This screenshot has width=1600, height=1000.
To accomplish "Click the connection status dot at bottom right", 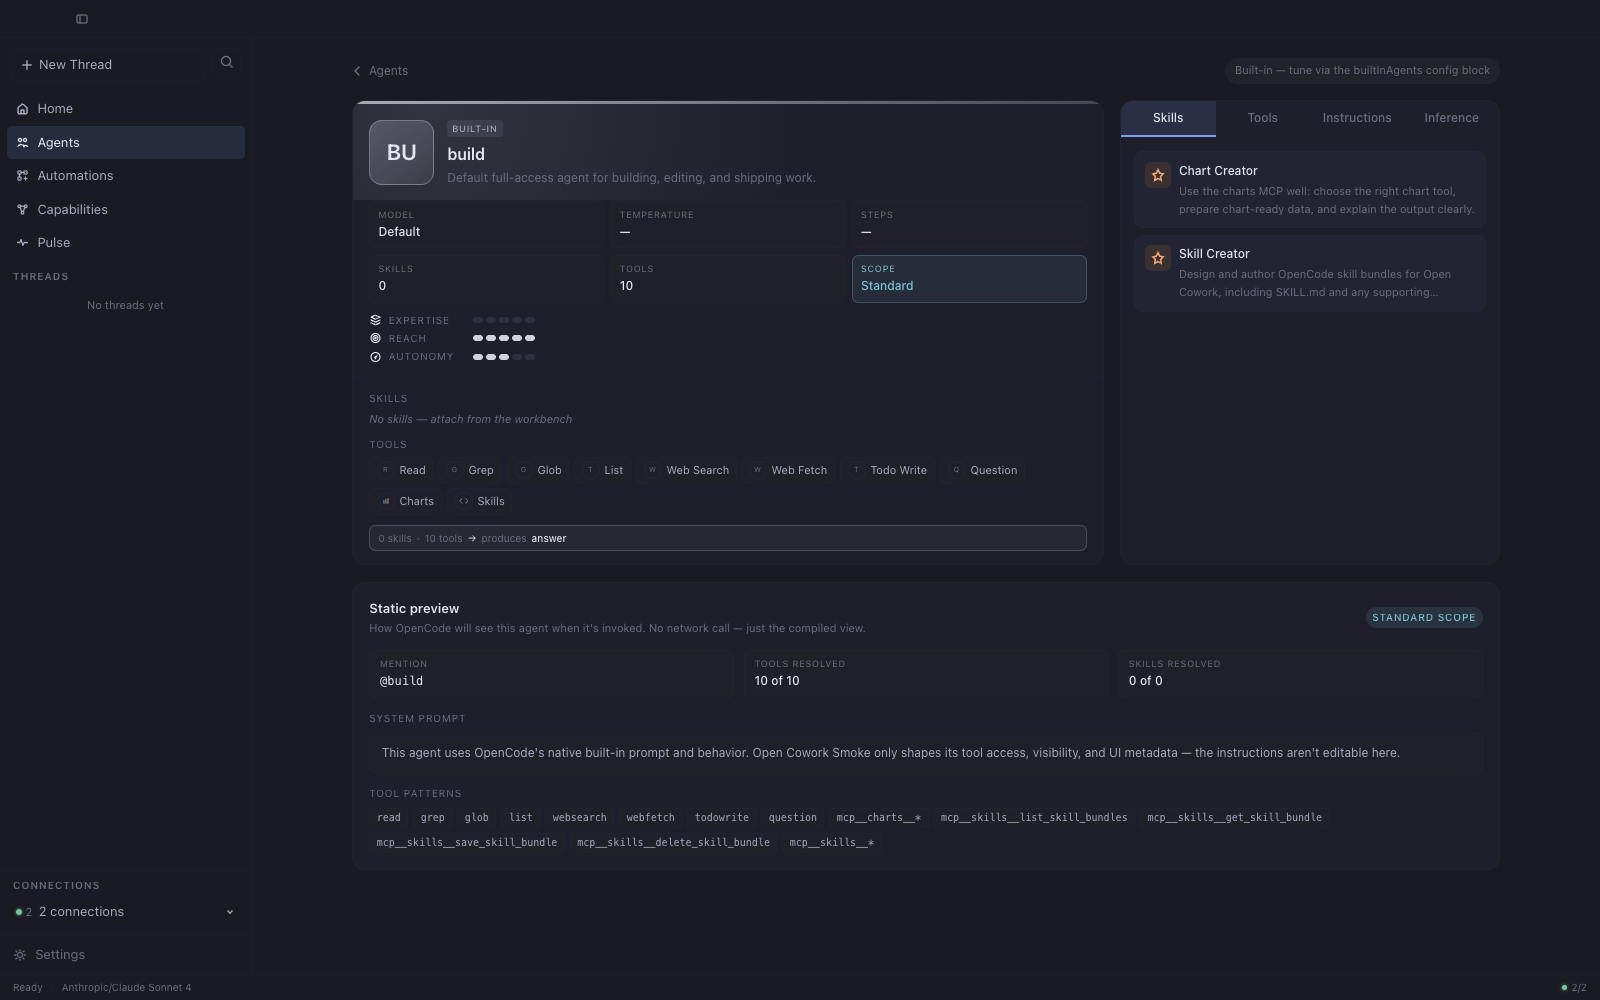I will tap(1564, 988).
